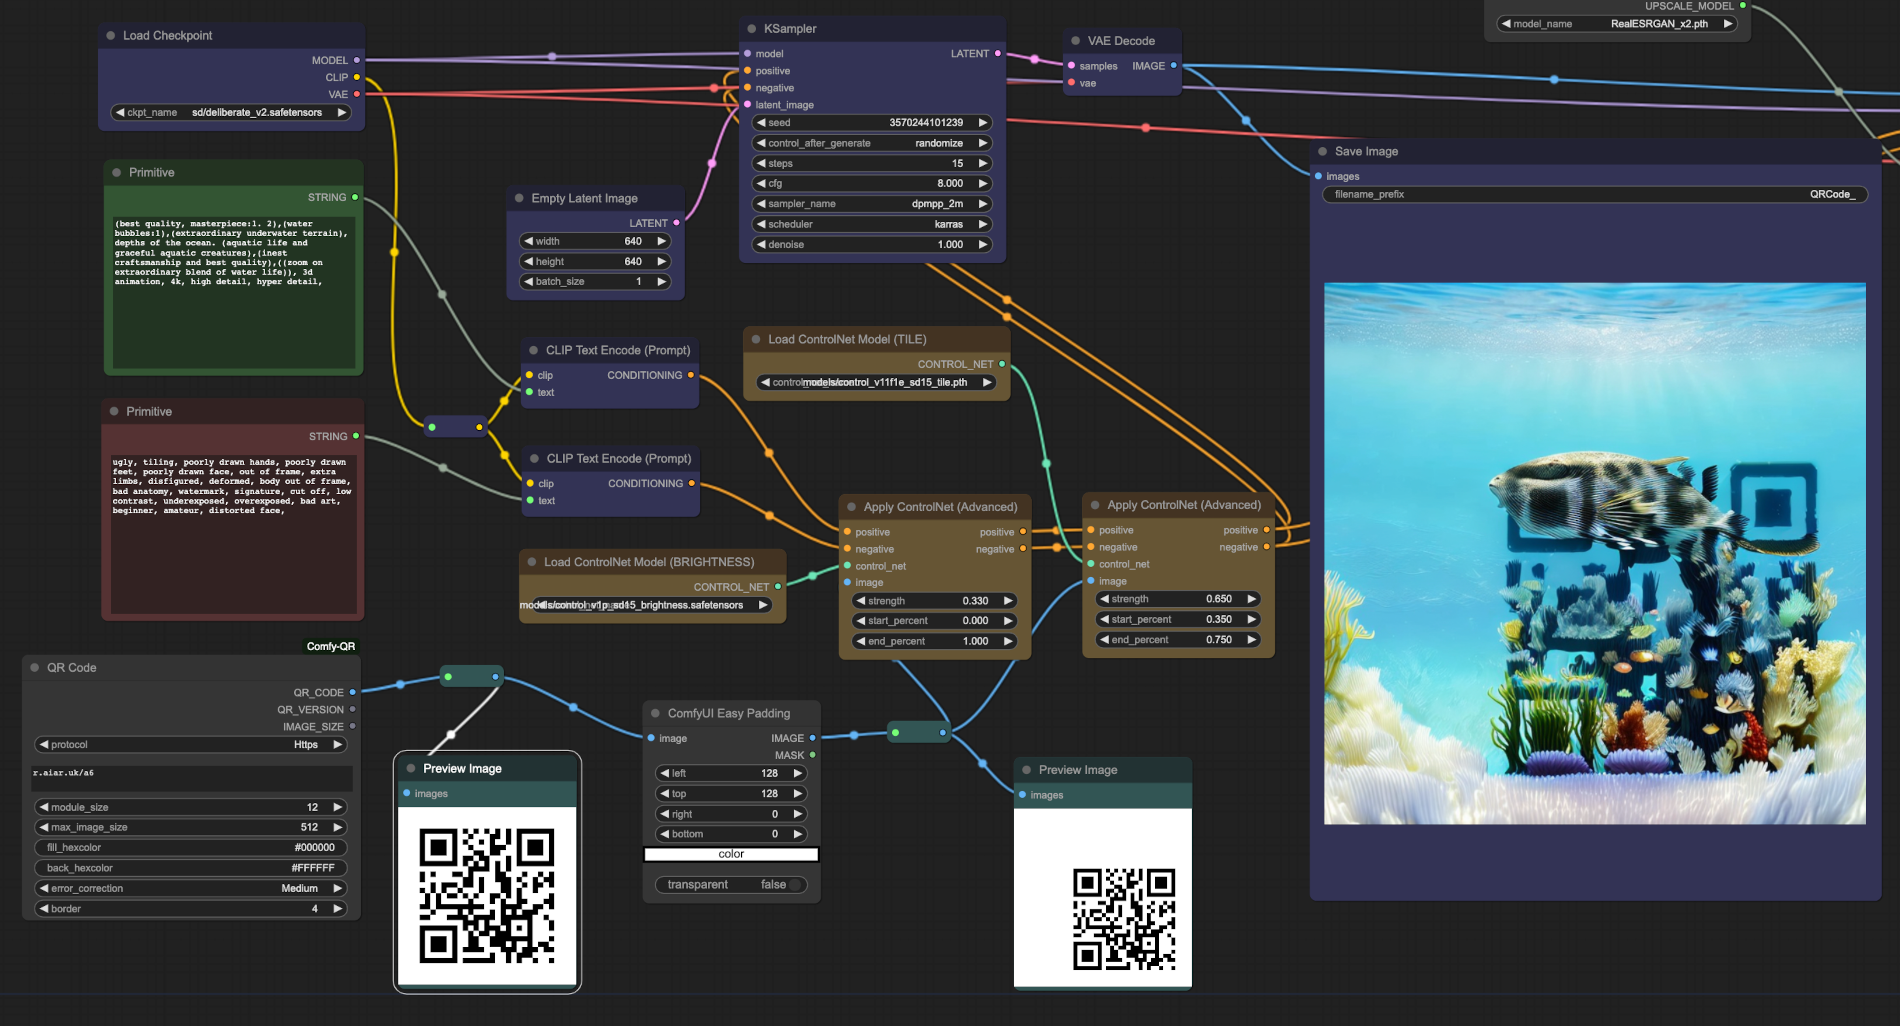
Task: Increase start_percent 0.350 with right arrow
Action: click(1250, 620)
